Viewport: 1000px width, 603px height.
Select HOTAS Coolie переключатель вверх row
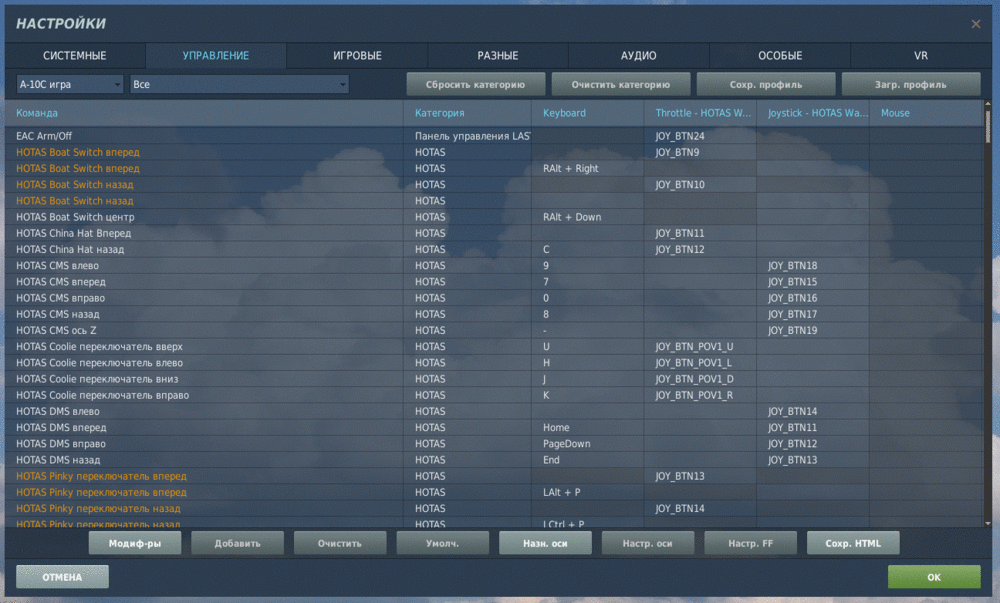494,347
